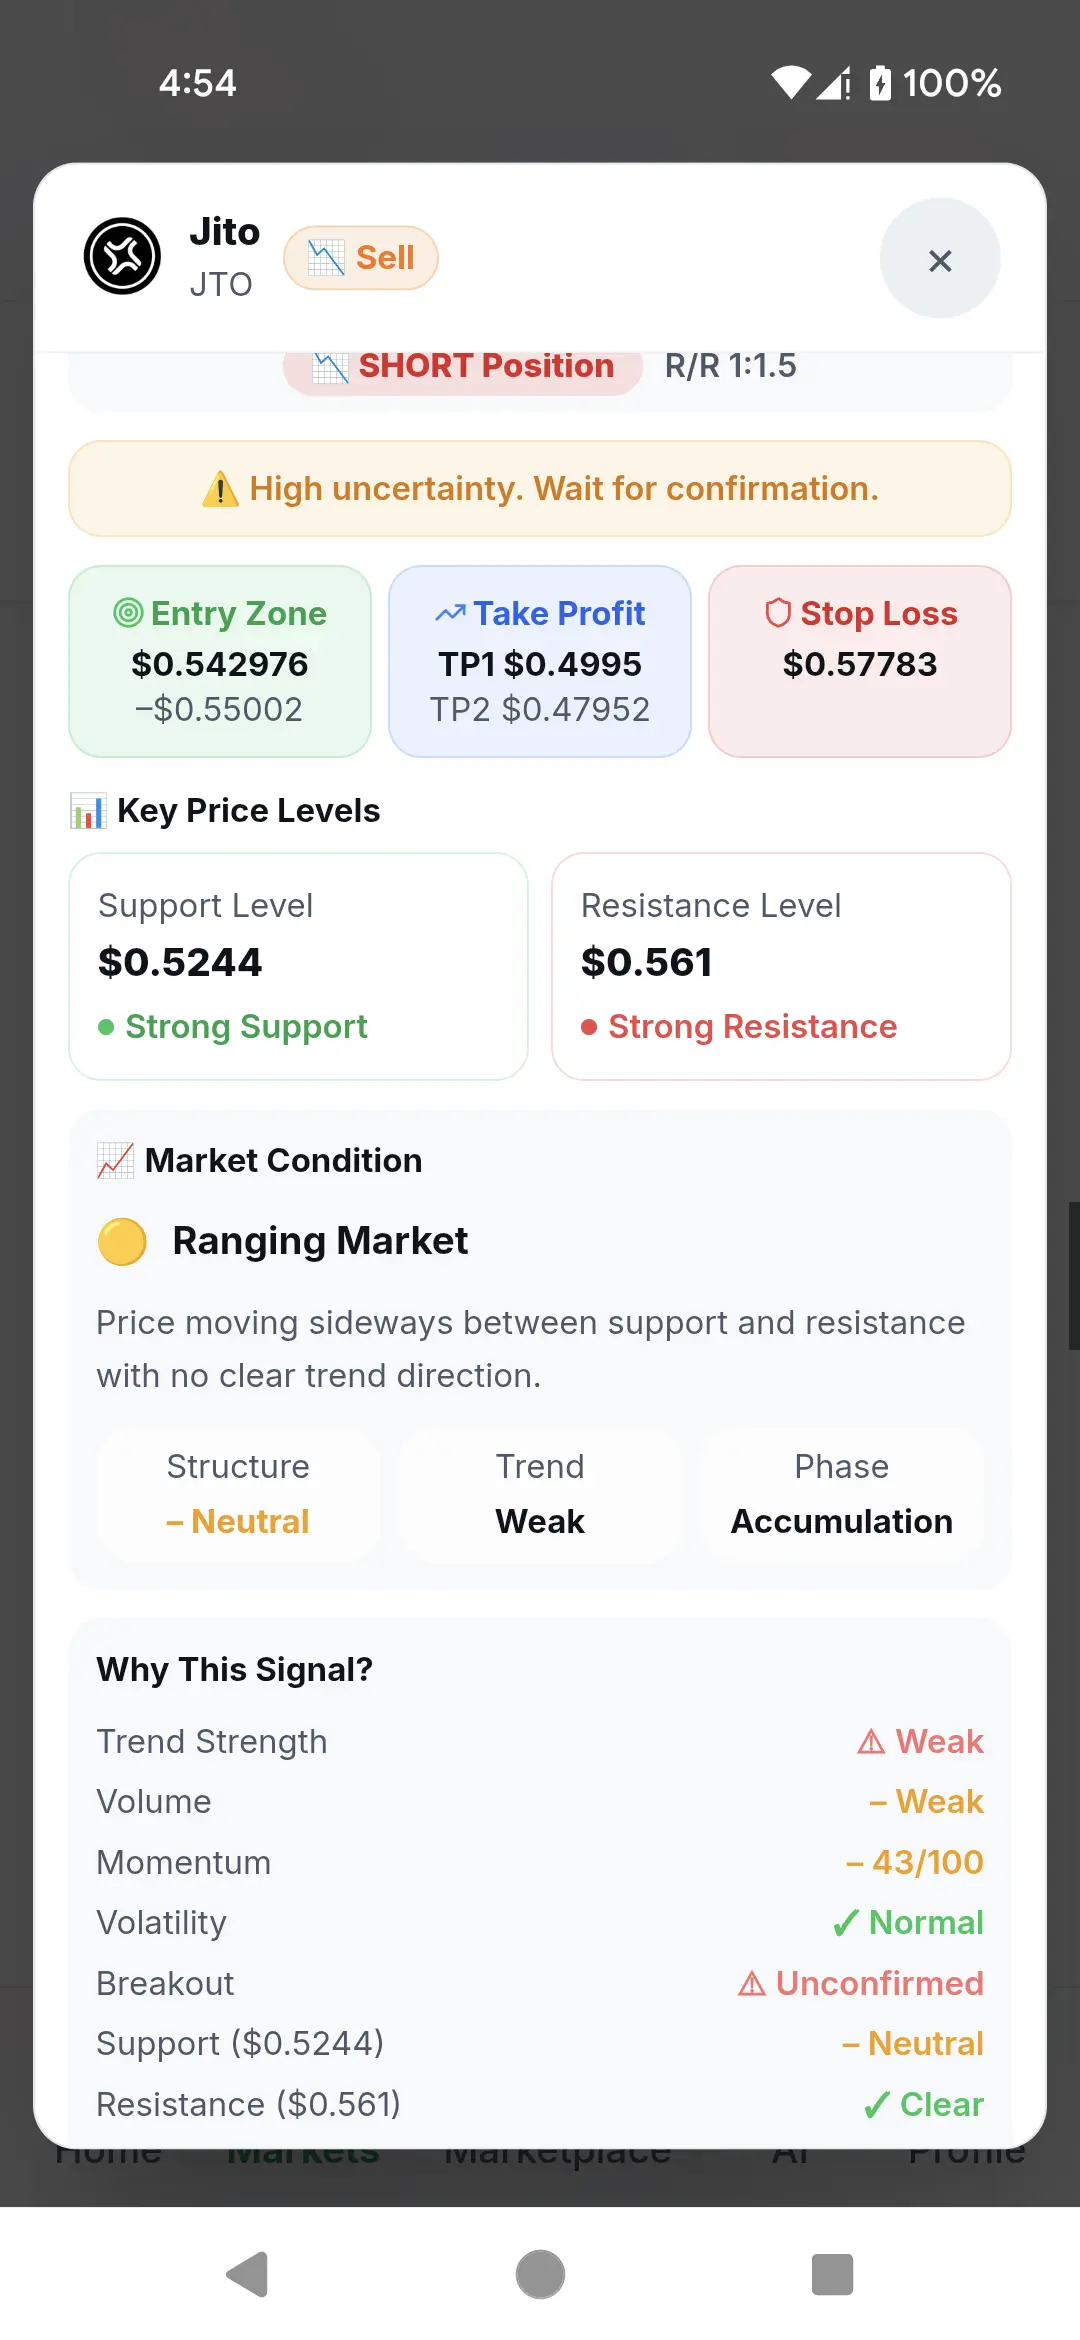Tap the Breakout Unconfirmed warning
Screen dimensions: 1080x2340
(x=861, y=1983)
